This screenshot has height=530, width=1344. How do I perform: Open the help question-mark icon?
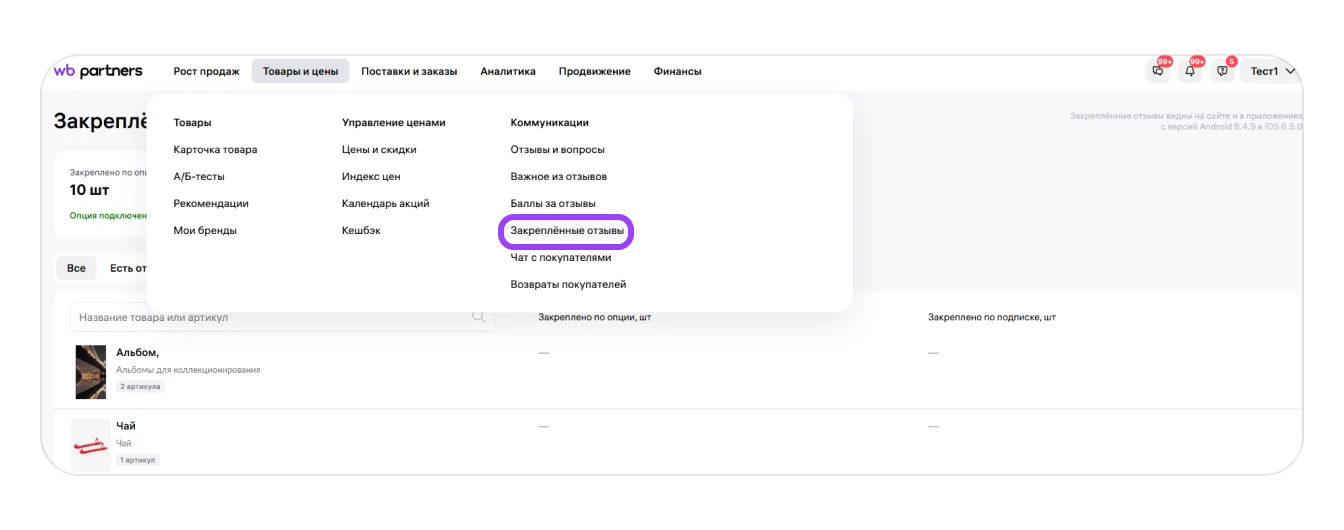(1222, 71)
